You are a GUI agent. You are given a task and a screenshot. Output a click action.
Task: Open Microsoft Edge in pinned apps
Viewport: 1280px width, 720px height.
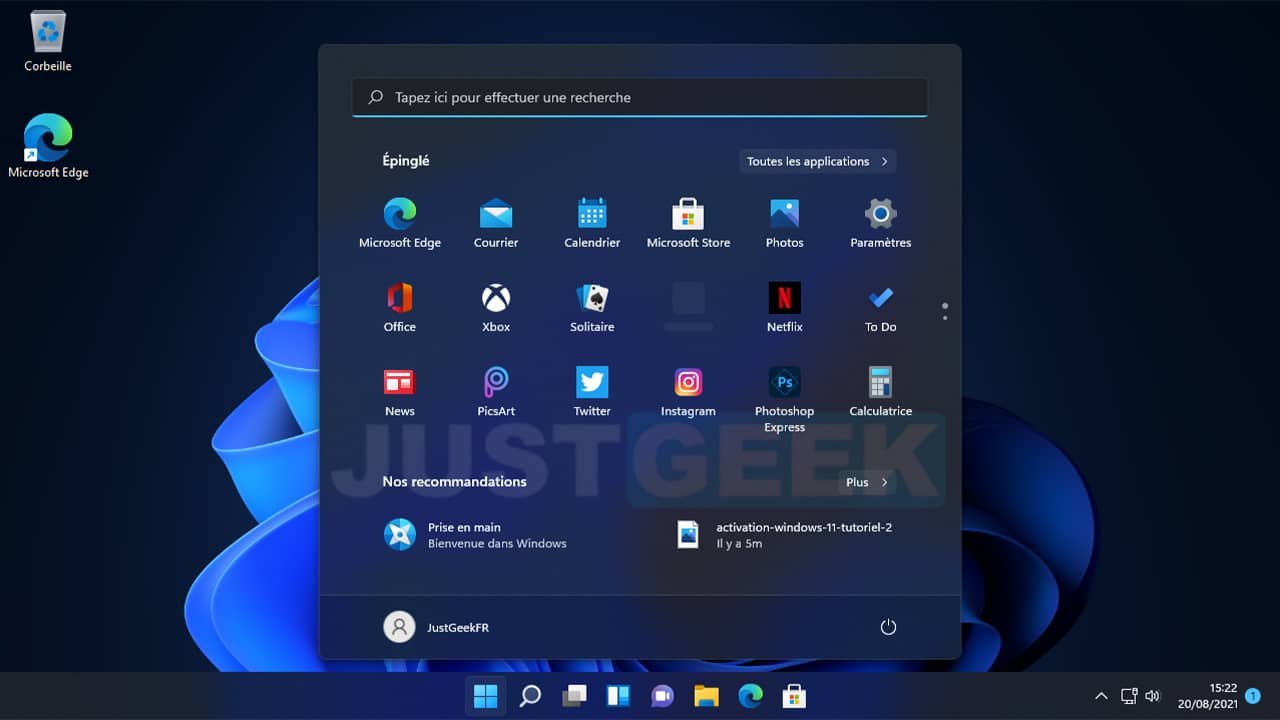click(400, 223)
